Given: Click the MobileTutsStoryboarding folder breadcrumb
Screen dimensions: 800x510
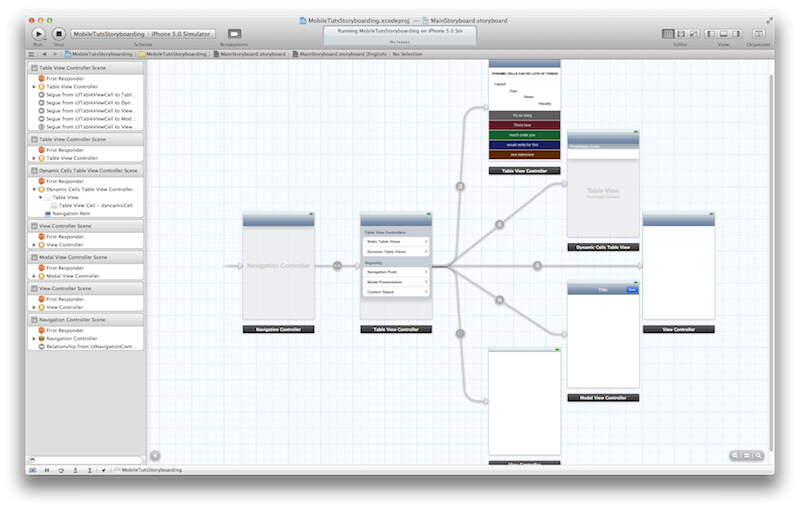Looking at the screenshot, I should [x=173, y=54].
